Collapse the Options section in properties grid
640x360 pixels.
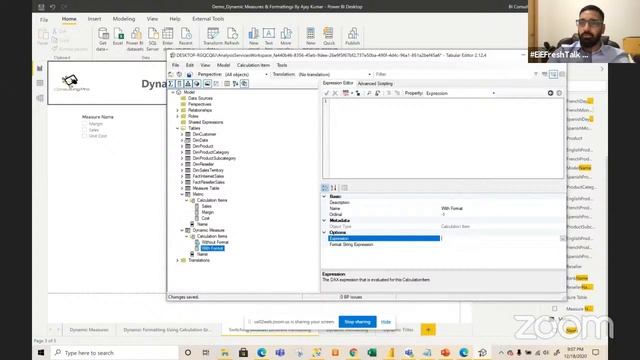coord(324,232)
